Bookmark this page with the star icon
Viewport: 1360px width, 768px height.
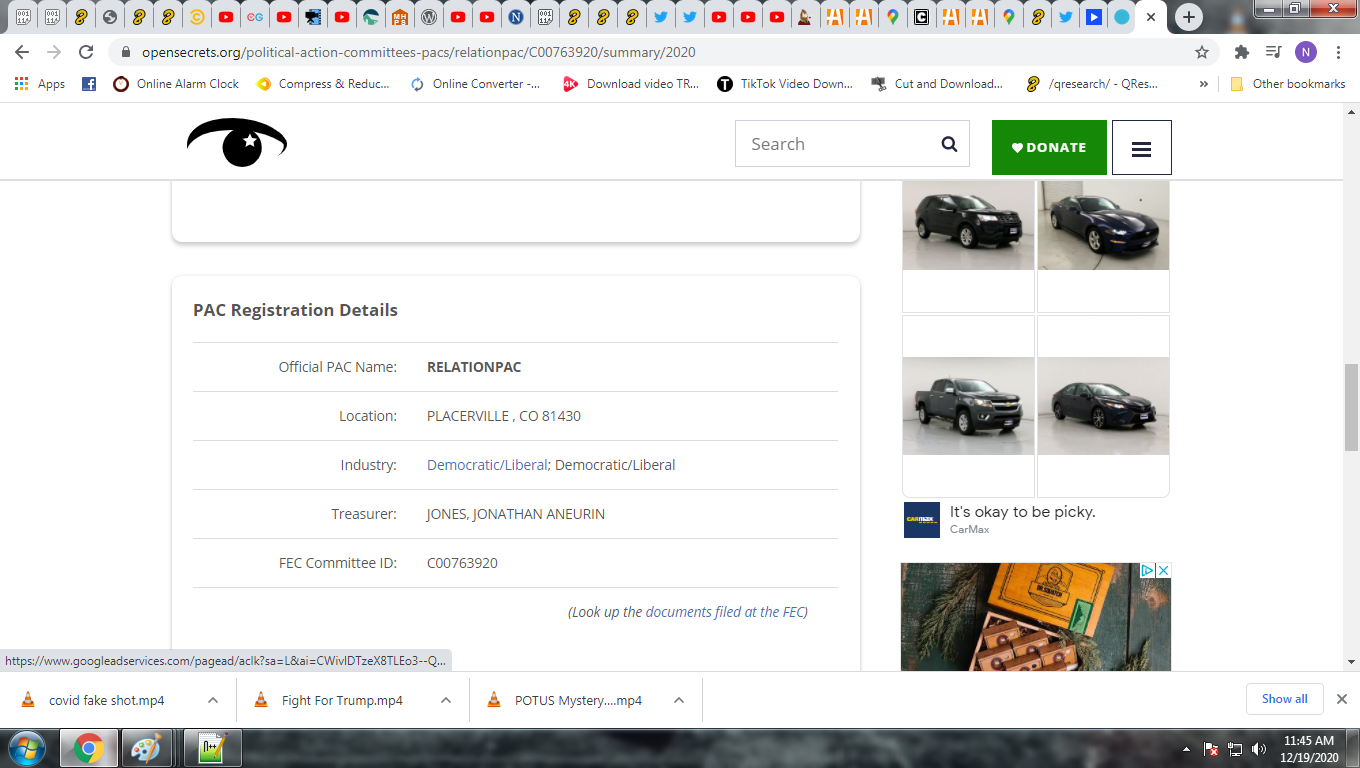tap(1202, 52)
